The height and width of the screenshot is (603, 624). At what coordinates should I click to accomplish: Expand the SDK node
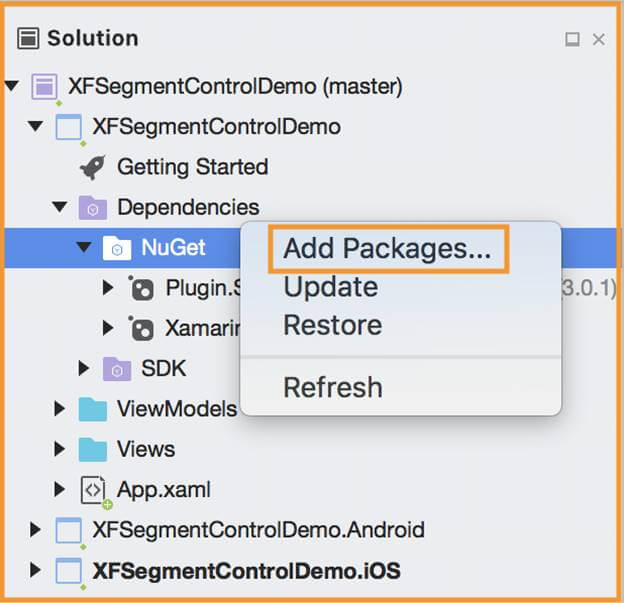[85, 369]
